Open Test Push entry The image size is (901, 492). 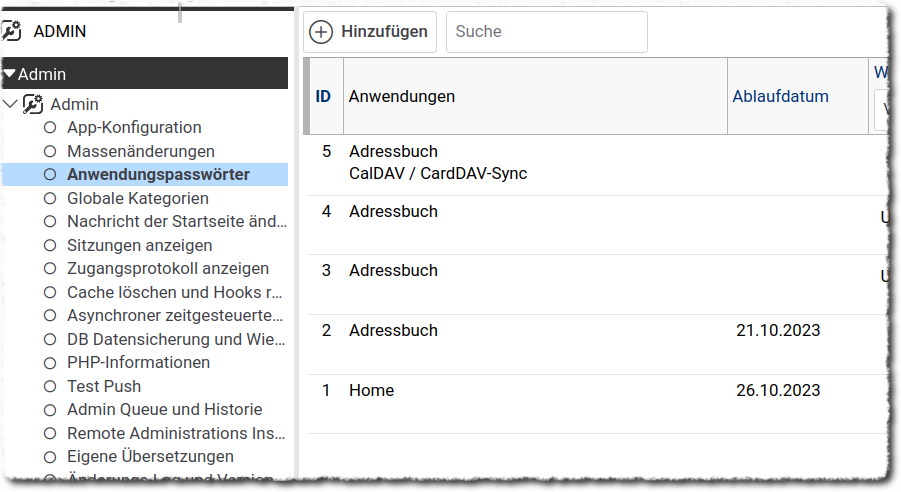[x=104, y=386]
